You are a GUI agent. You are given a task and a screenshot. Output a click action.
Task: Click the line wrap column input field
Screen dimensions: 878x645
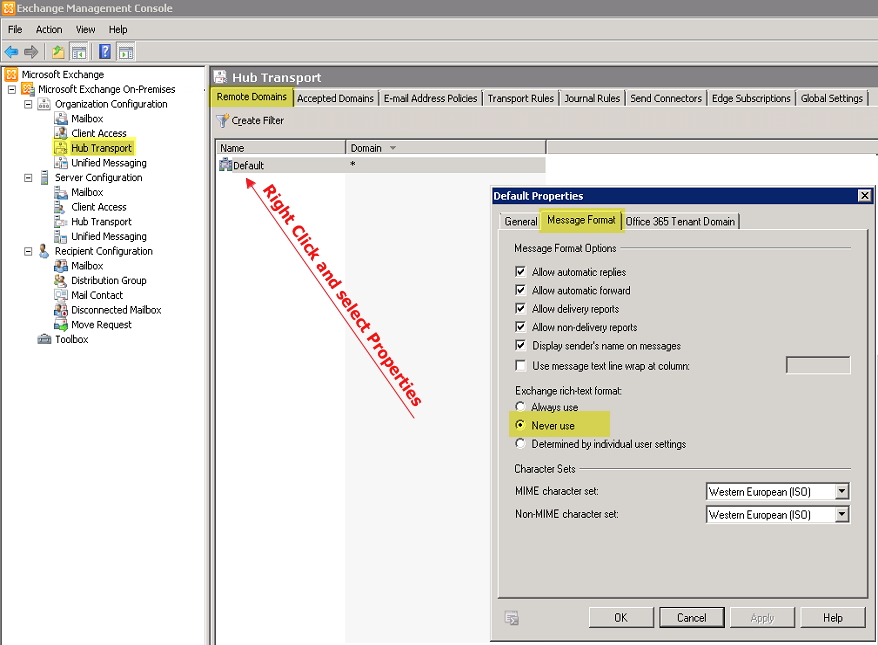(x=818, y=365)
